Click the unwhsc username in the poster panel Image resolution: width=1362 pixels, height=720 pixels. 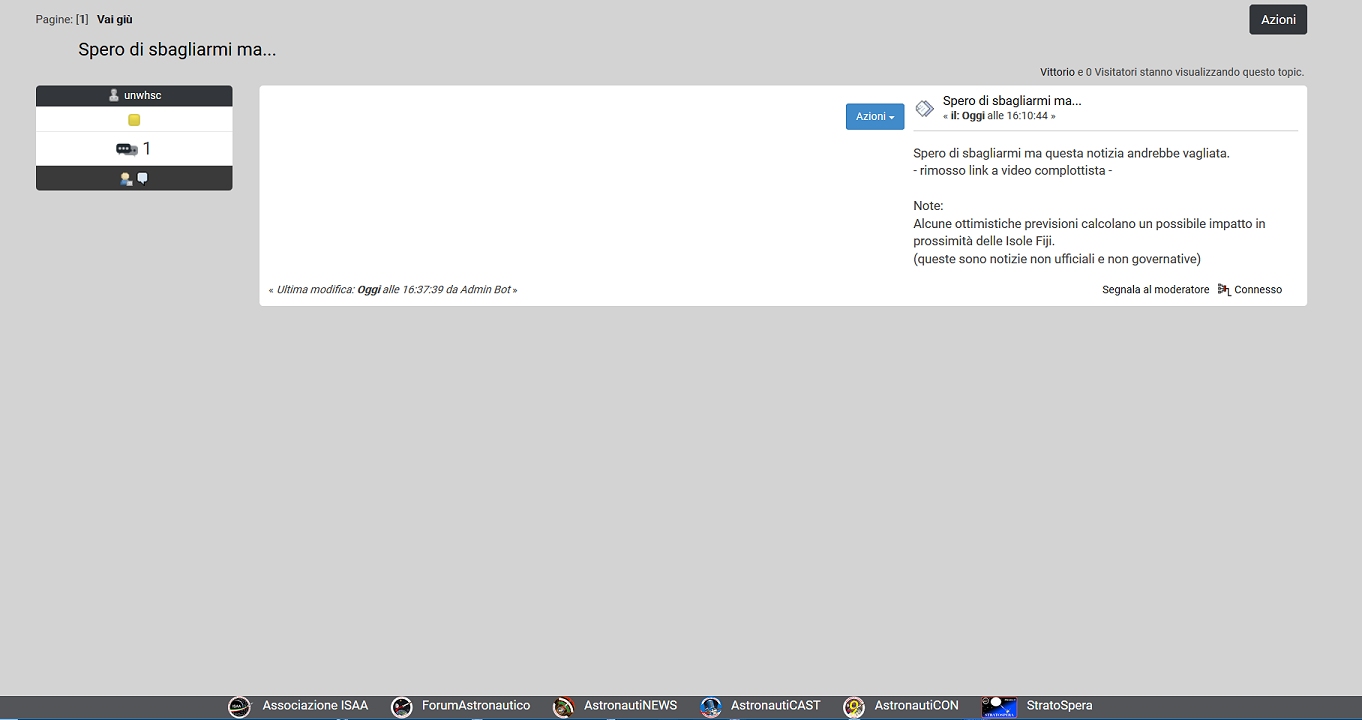tap(142, 95)
